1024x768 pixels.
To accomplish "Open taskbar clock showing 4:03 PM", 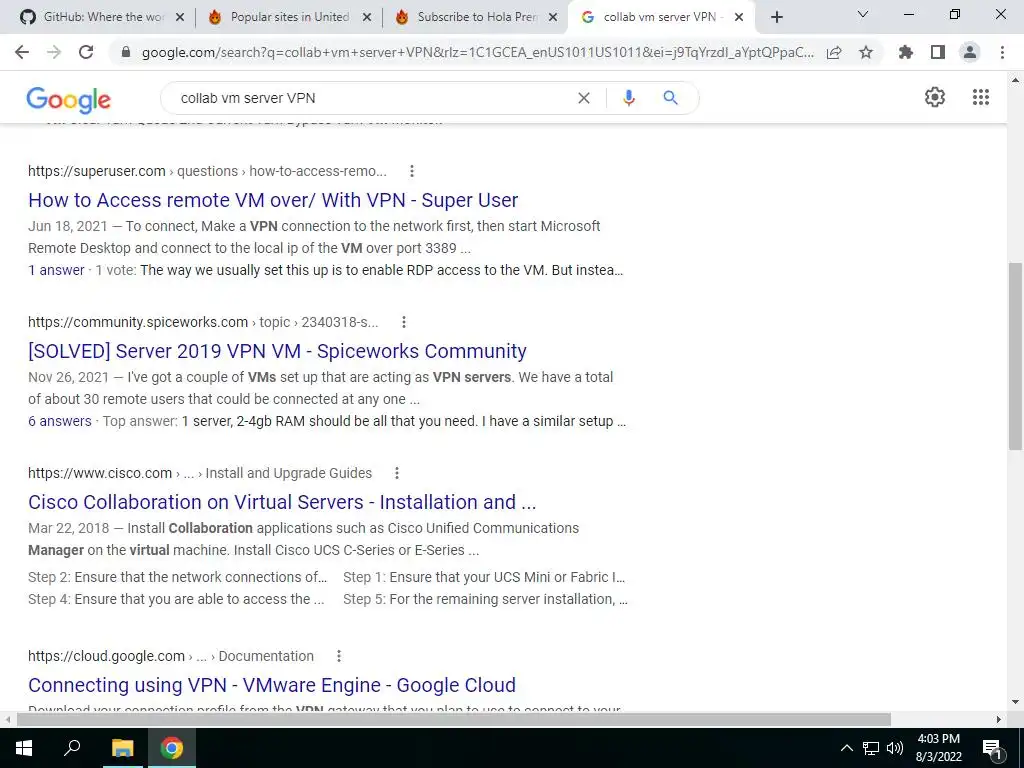I will click(938, 748).
